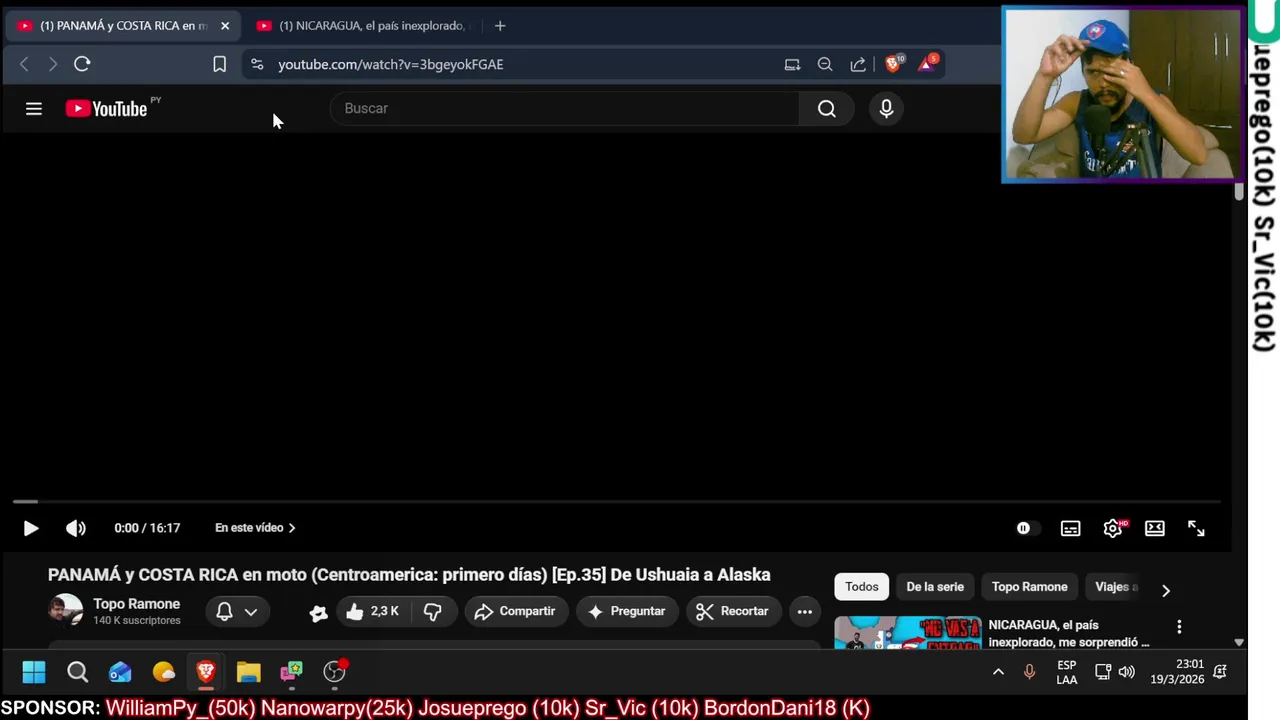Focus the Buscar search field
Image resolution: width=1280 pixels, height=720 pixels.
click(565, 108)
